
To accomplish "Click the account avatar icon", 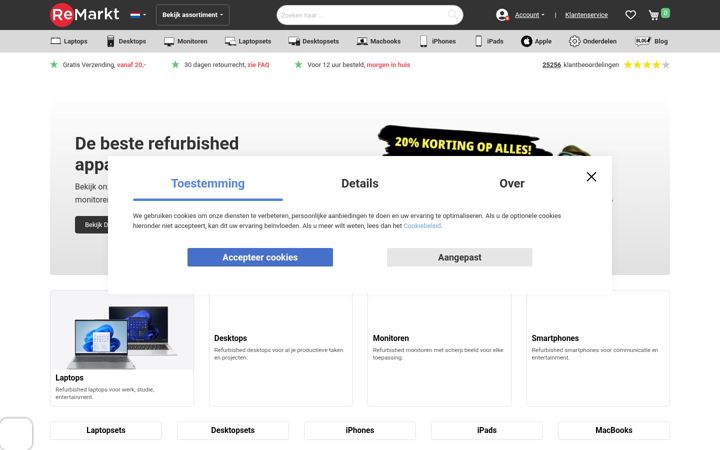I will (502, 15).
